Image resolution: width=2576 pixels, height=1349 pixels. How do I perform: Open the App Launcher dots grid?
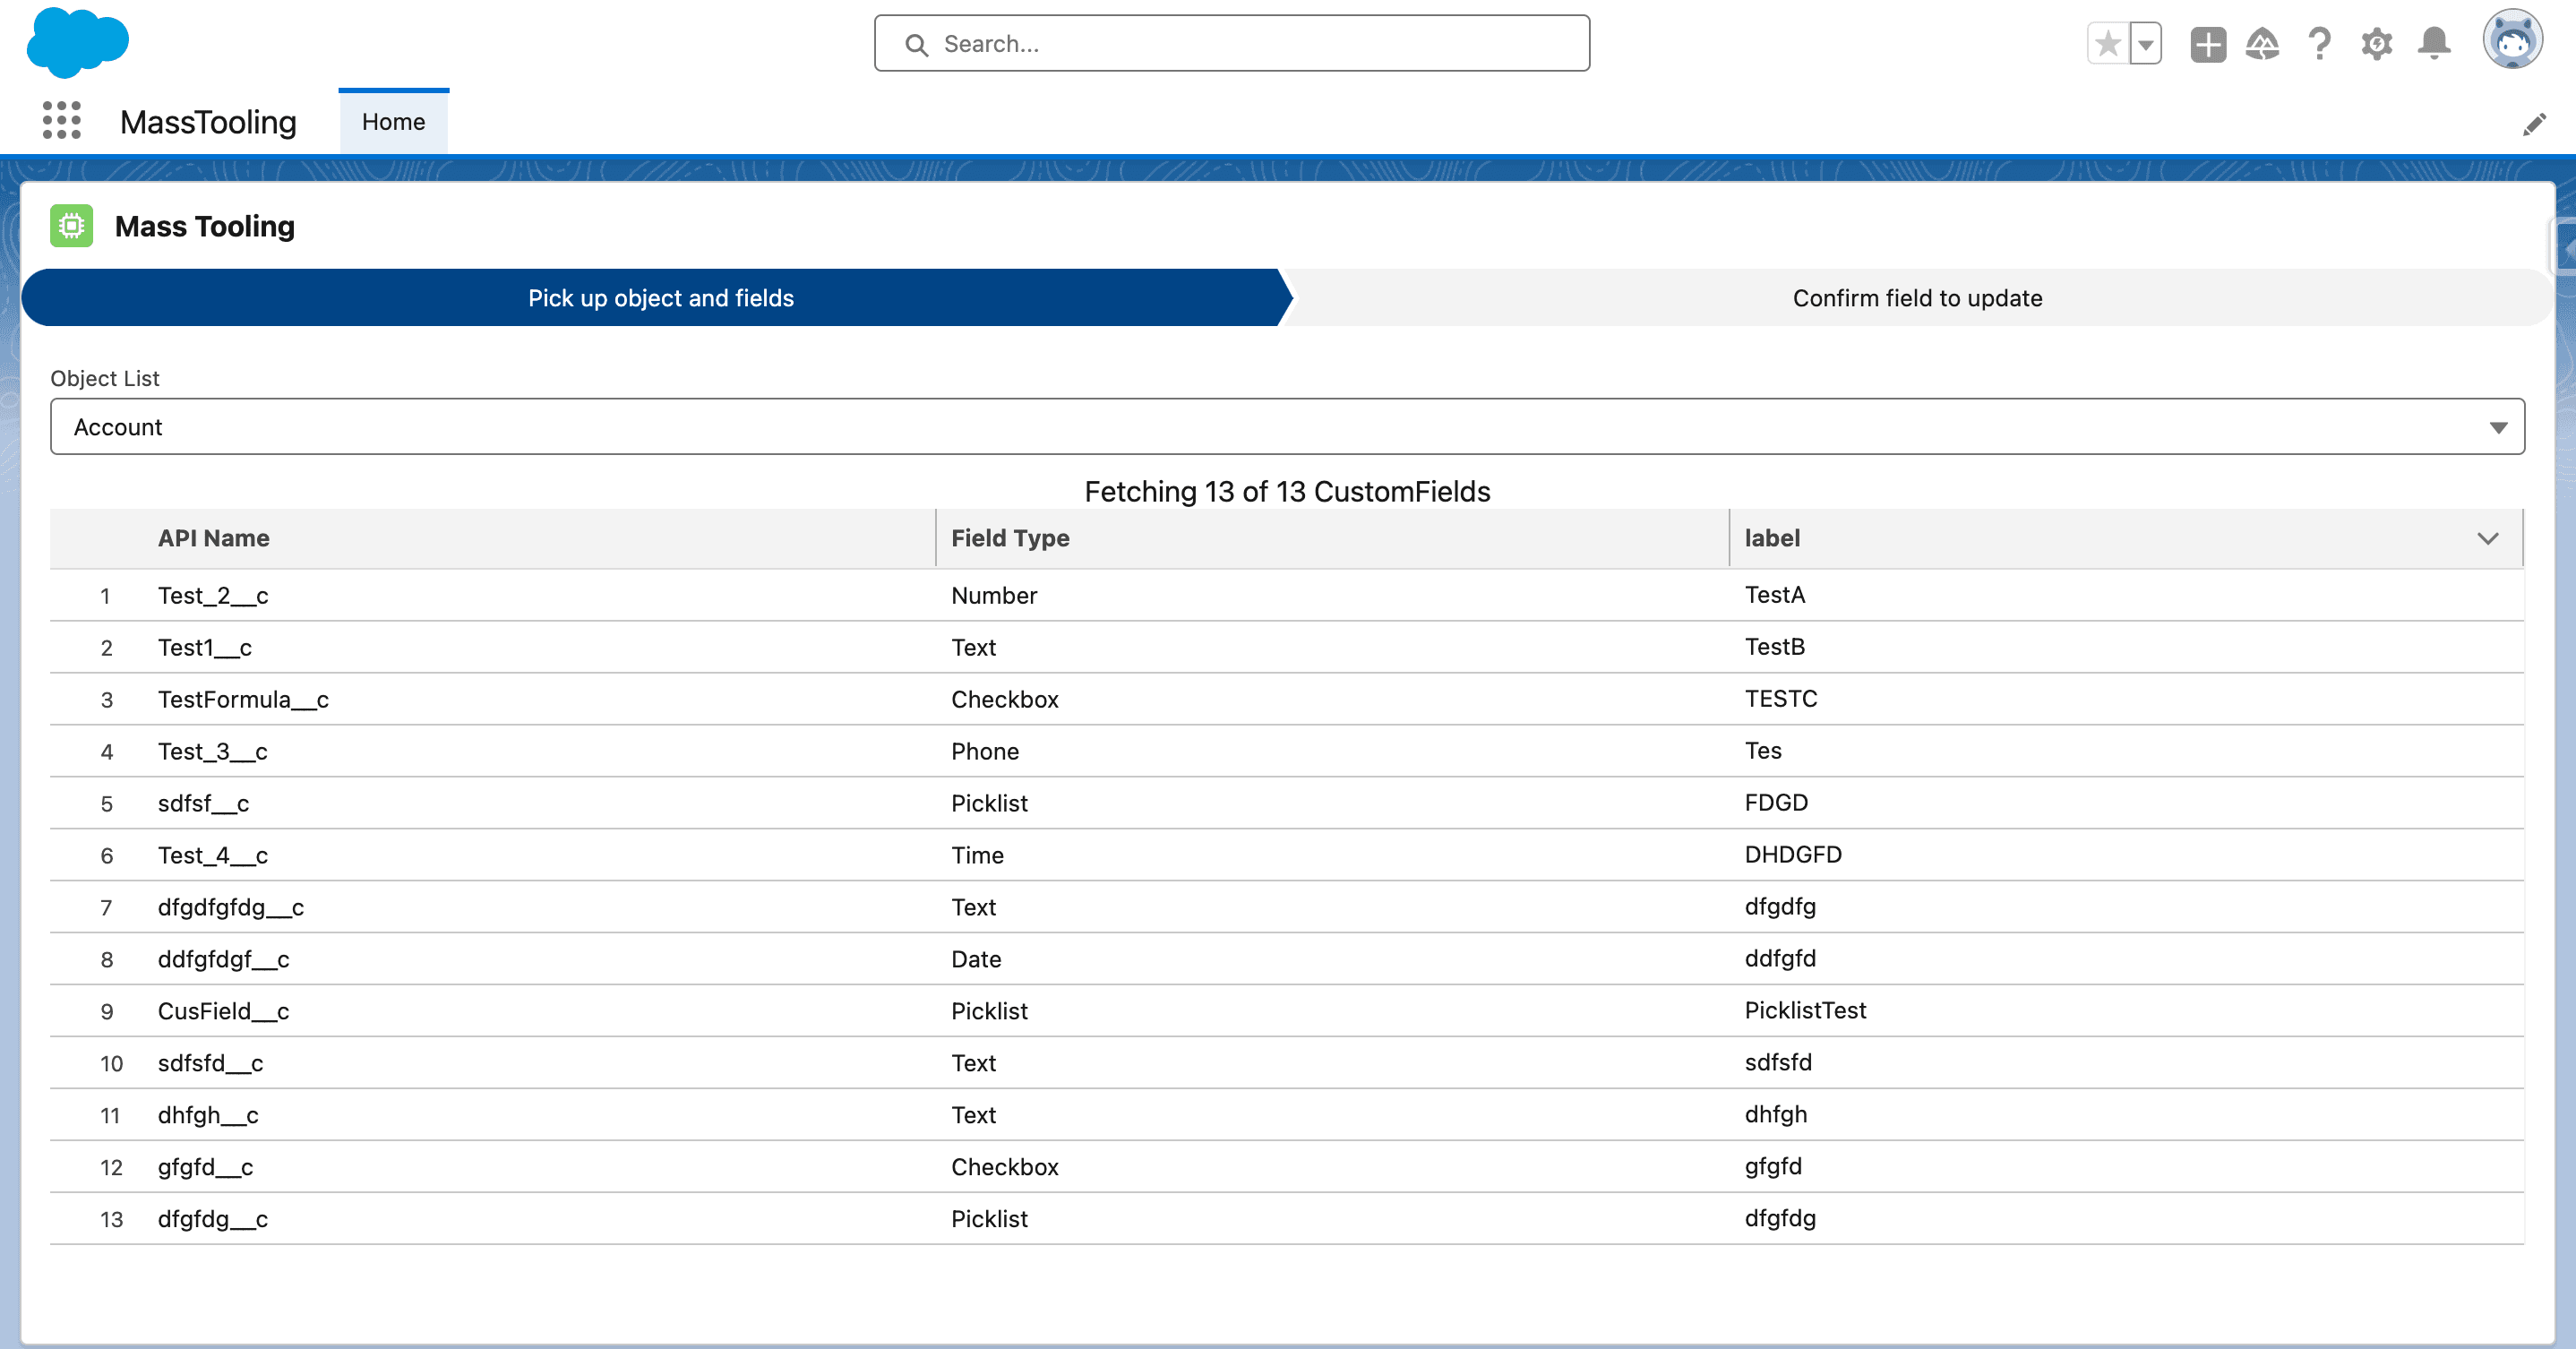[62, 121]
